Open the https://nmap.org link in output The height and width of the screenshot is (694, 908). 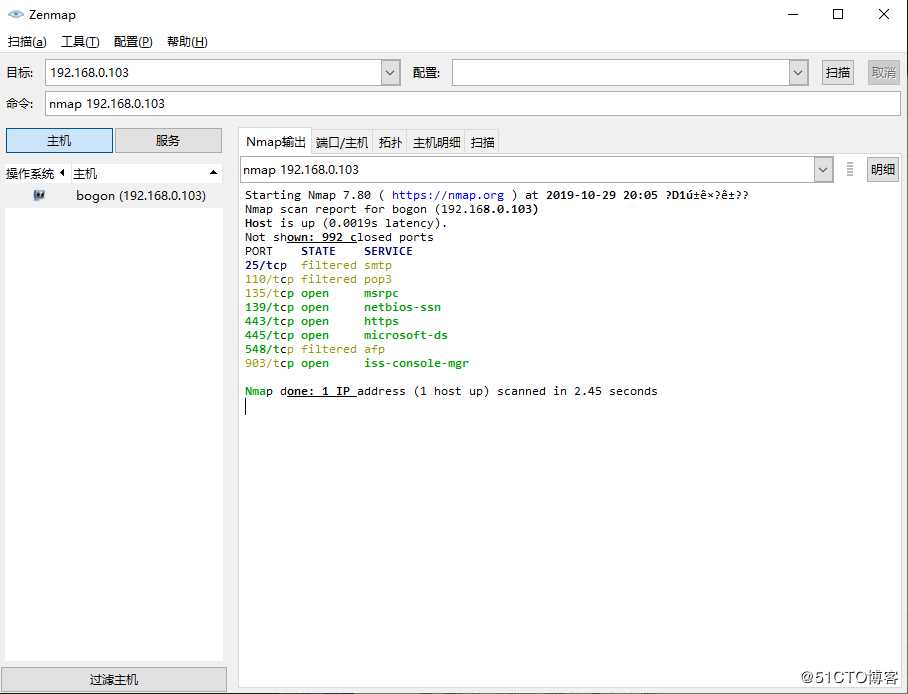pos(448,195)
